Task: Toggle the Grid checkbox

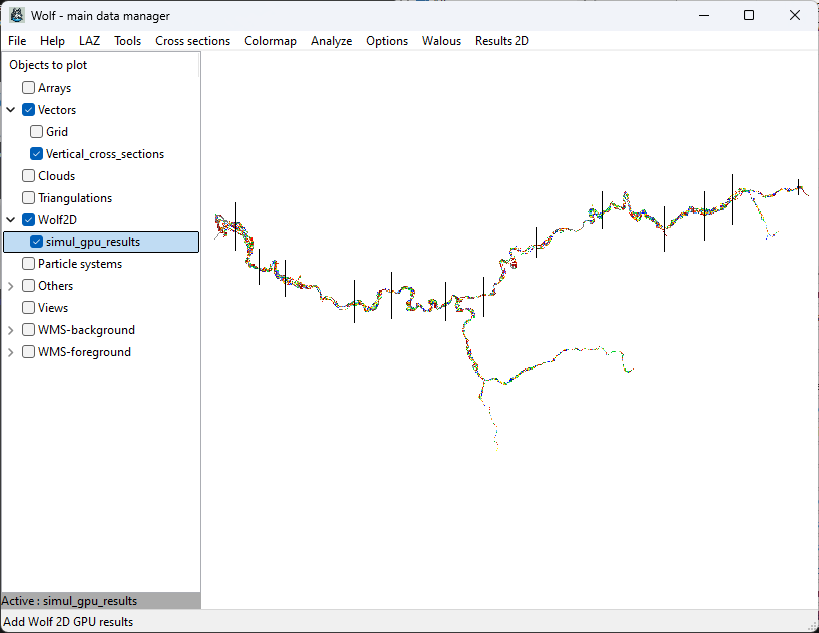Action: (x=36, y=132)
